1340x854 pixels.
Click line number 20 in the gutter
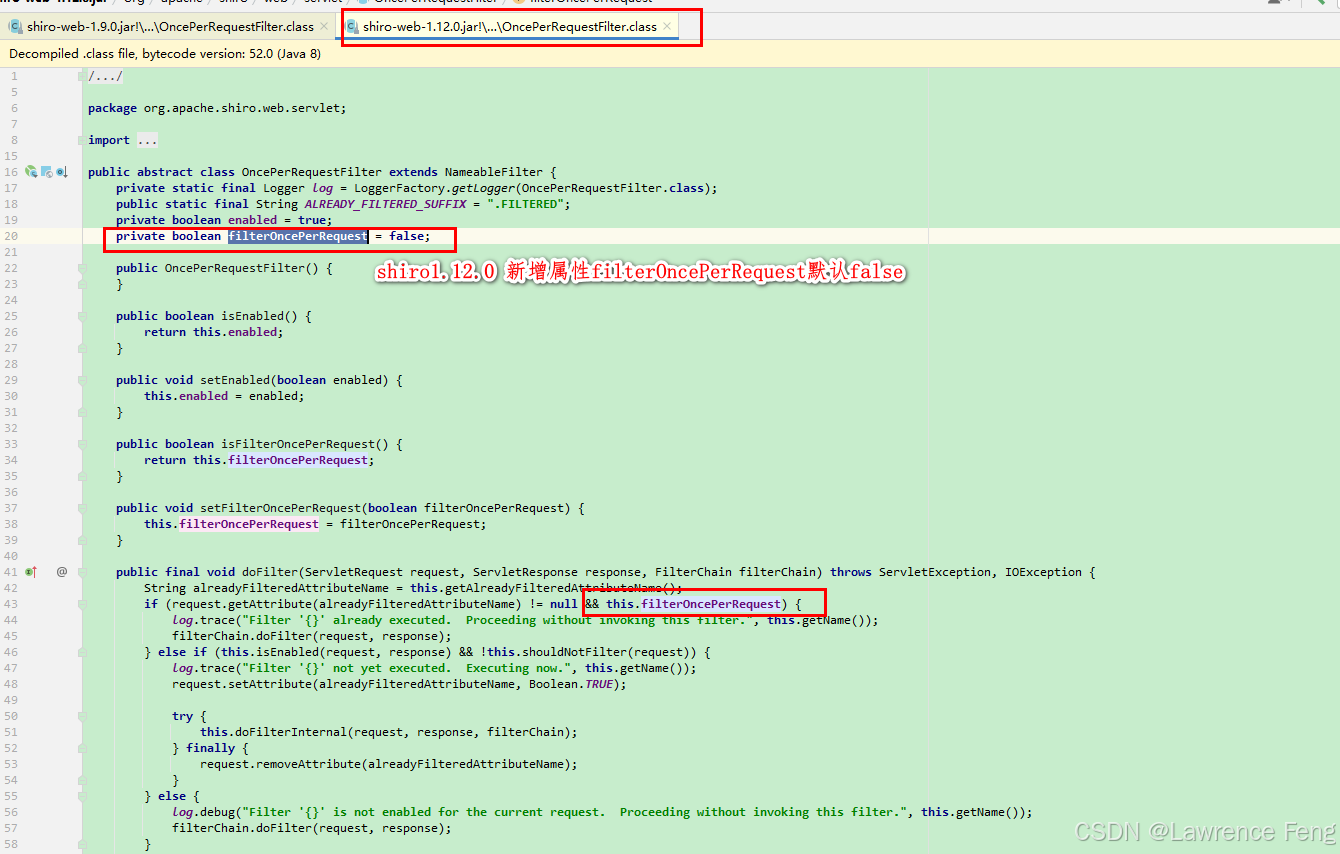[13, 236]
